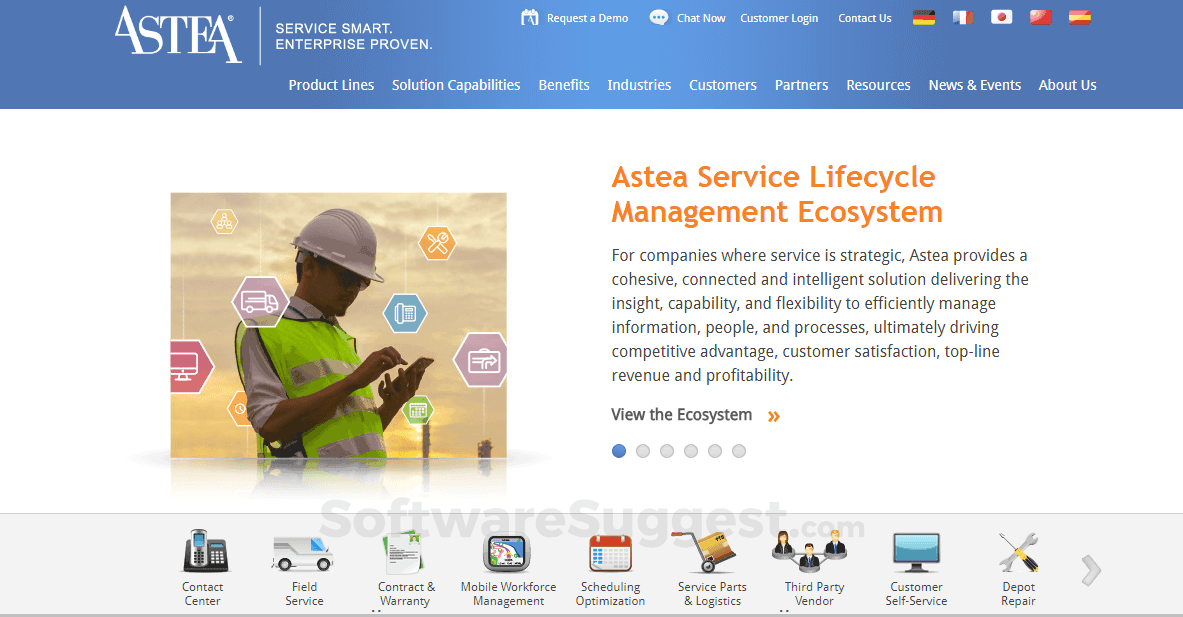The width and height of the screenshot is (1183, 617).
Task: Open Field Service via the truck icon
Action: click(304, 550)
